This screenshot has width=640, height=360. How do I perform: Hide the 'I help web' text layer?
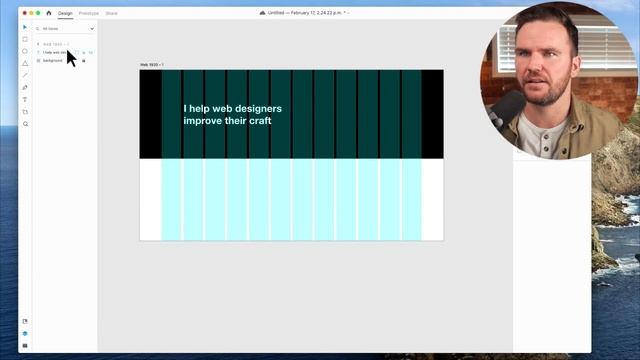click(90, 53)
